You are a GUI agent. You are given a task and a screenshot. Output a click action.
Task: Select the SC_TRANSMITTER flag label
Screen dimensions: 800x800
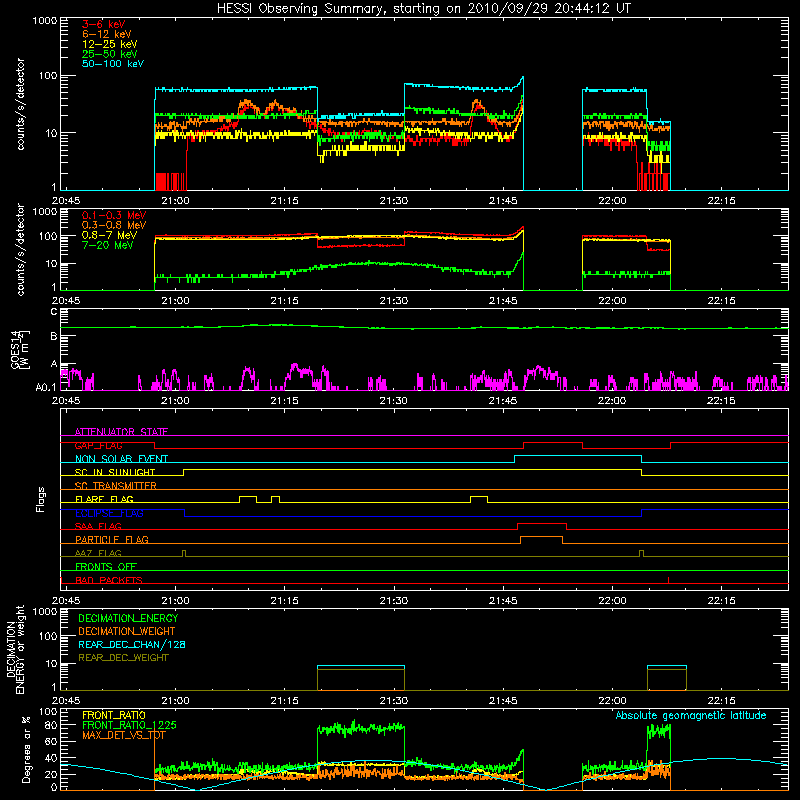pos(116,486)
